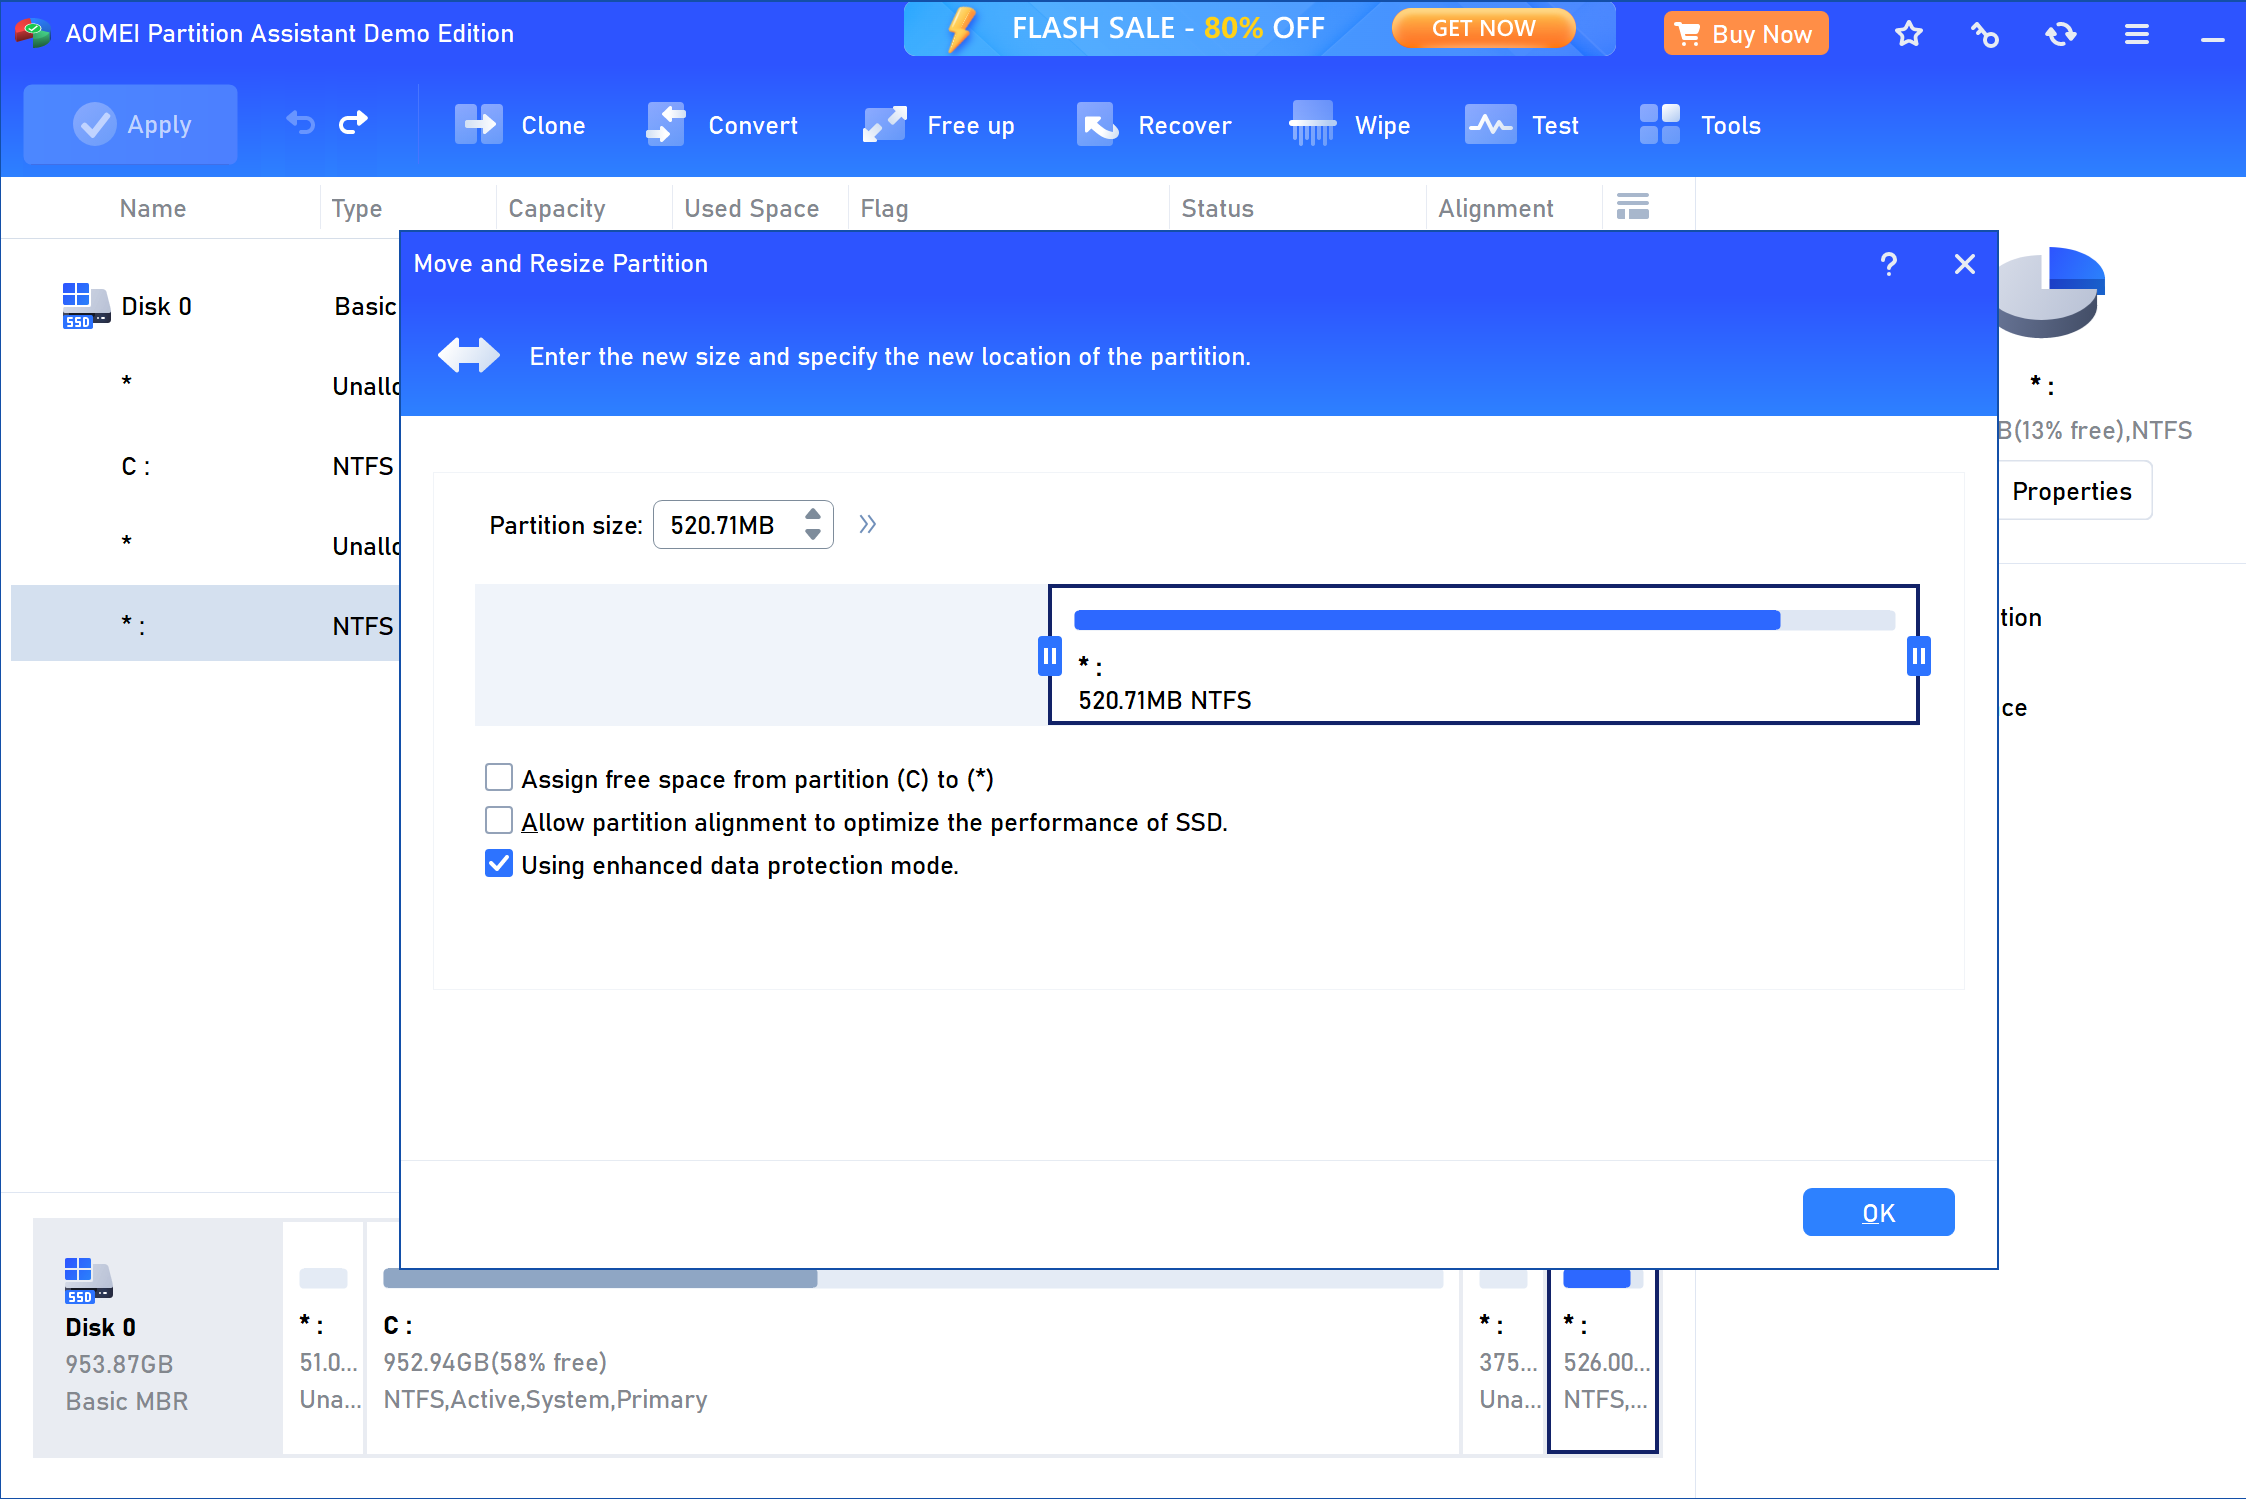Sort by the Capacity column header
This screenshot has width=2246, height=1499.
[556, 208]
